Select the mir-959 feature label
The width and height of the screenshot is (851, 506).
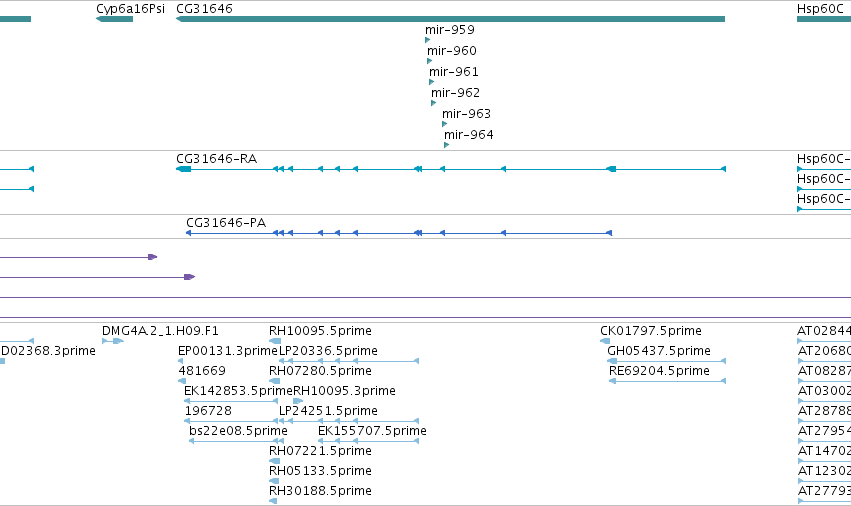click(x=449, y=29)
